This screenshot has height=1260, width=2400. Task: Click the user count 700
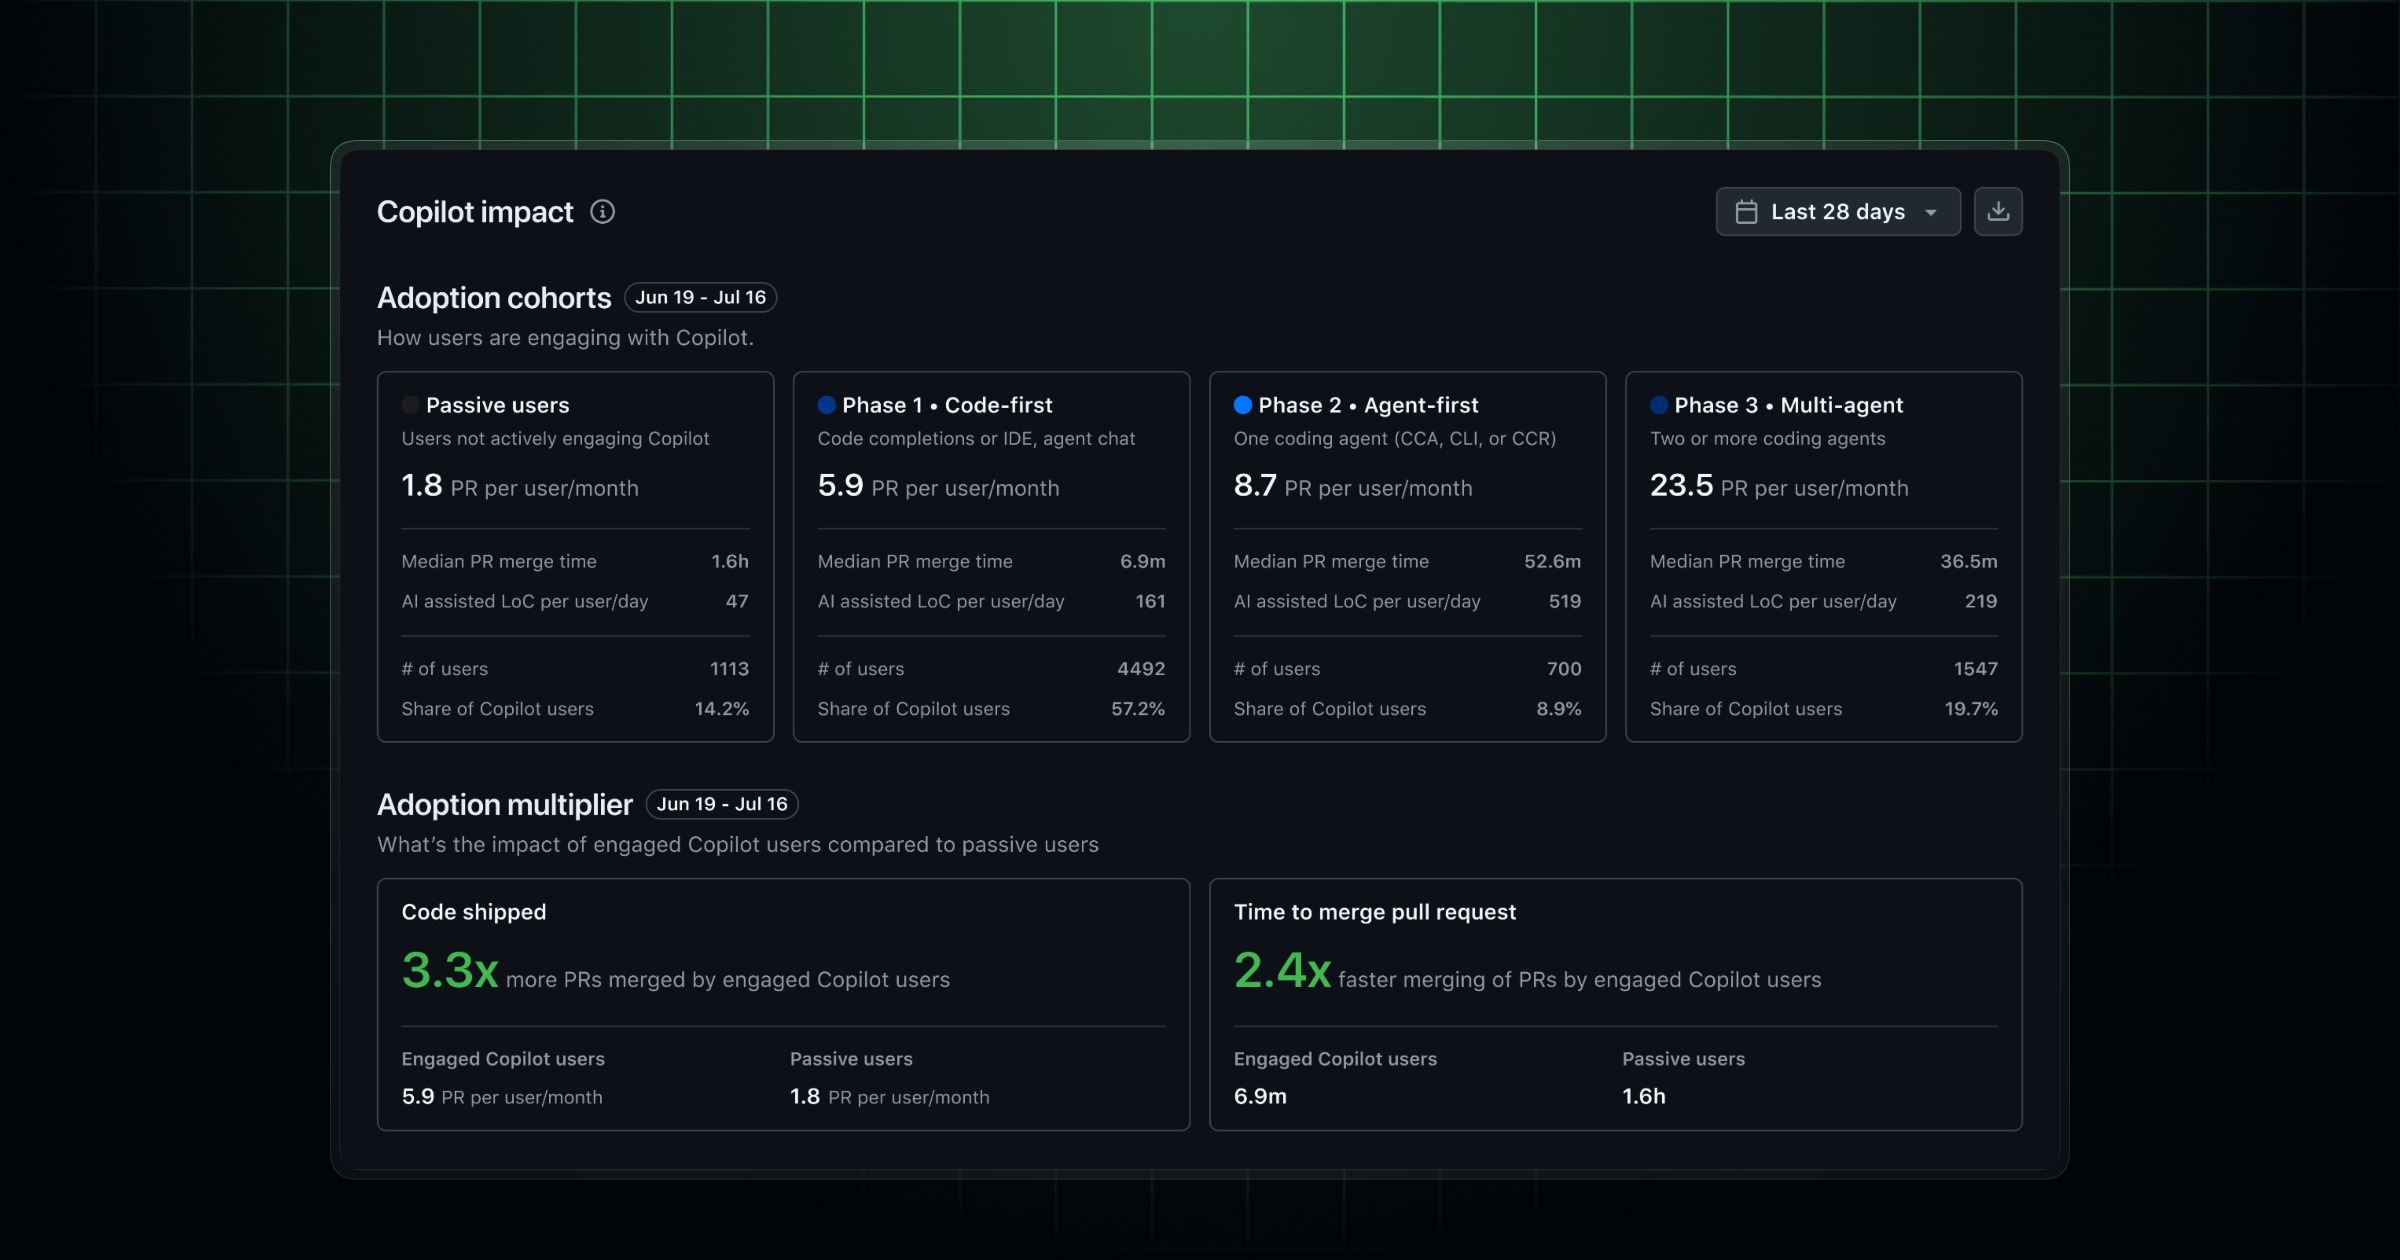coord(1564,669)
